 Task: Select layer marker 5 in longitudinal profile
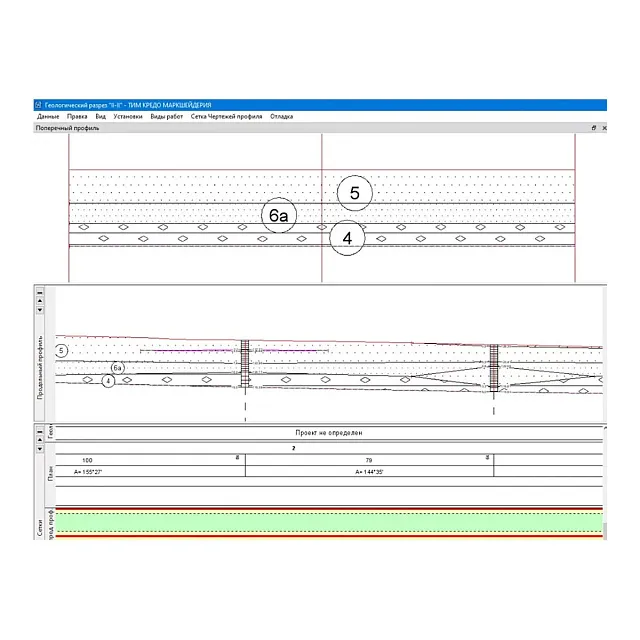click(x=61, y=350)
